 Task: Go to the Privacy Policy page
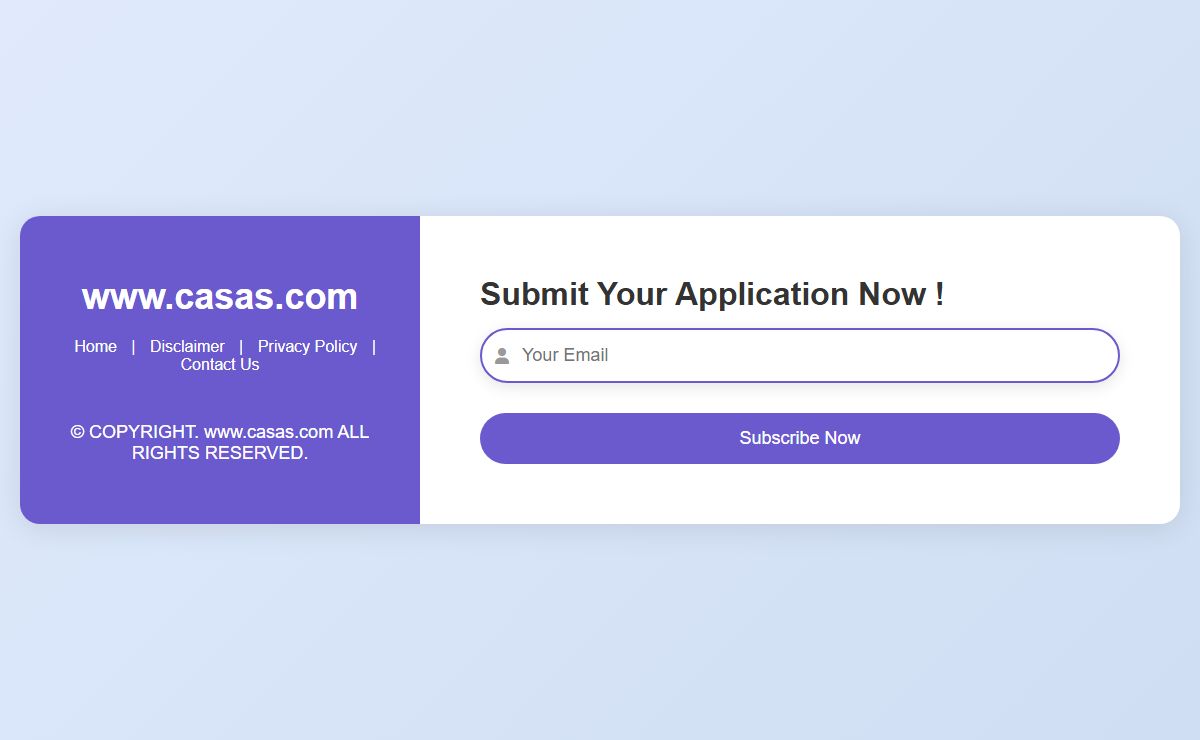(x=307, y=346)
